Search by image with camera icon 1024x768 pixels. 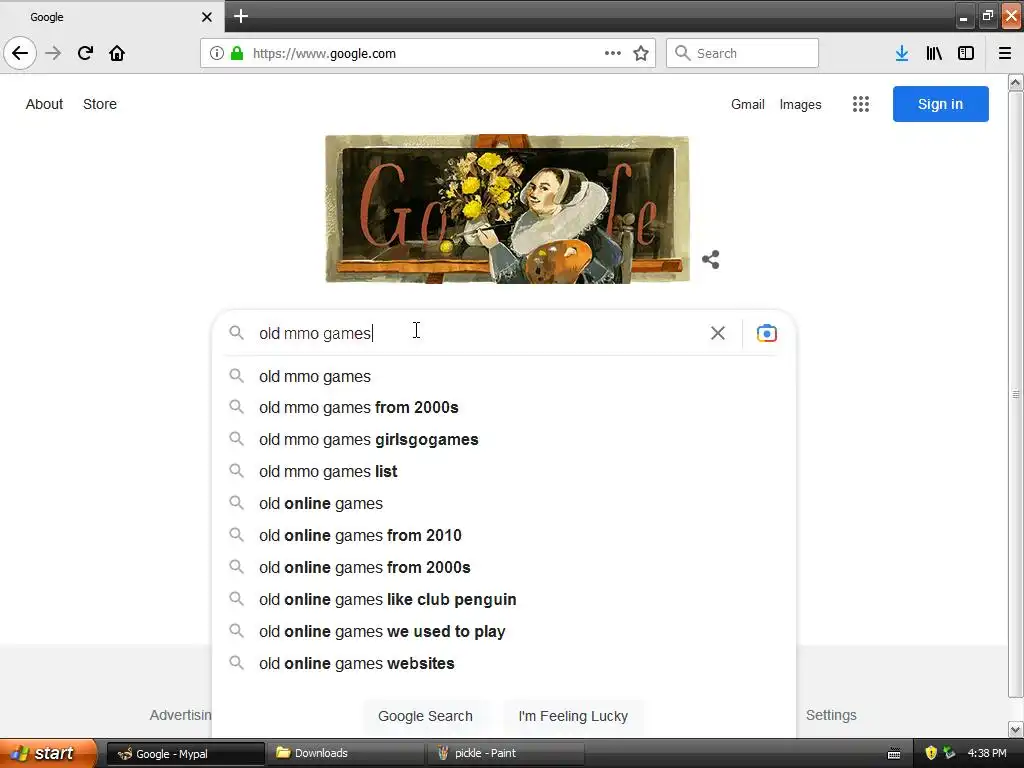pyautogui.click(x=767, y=333)
